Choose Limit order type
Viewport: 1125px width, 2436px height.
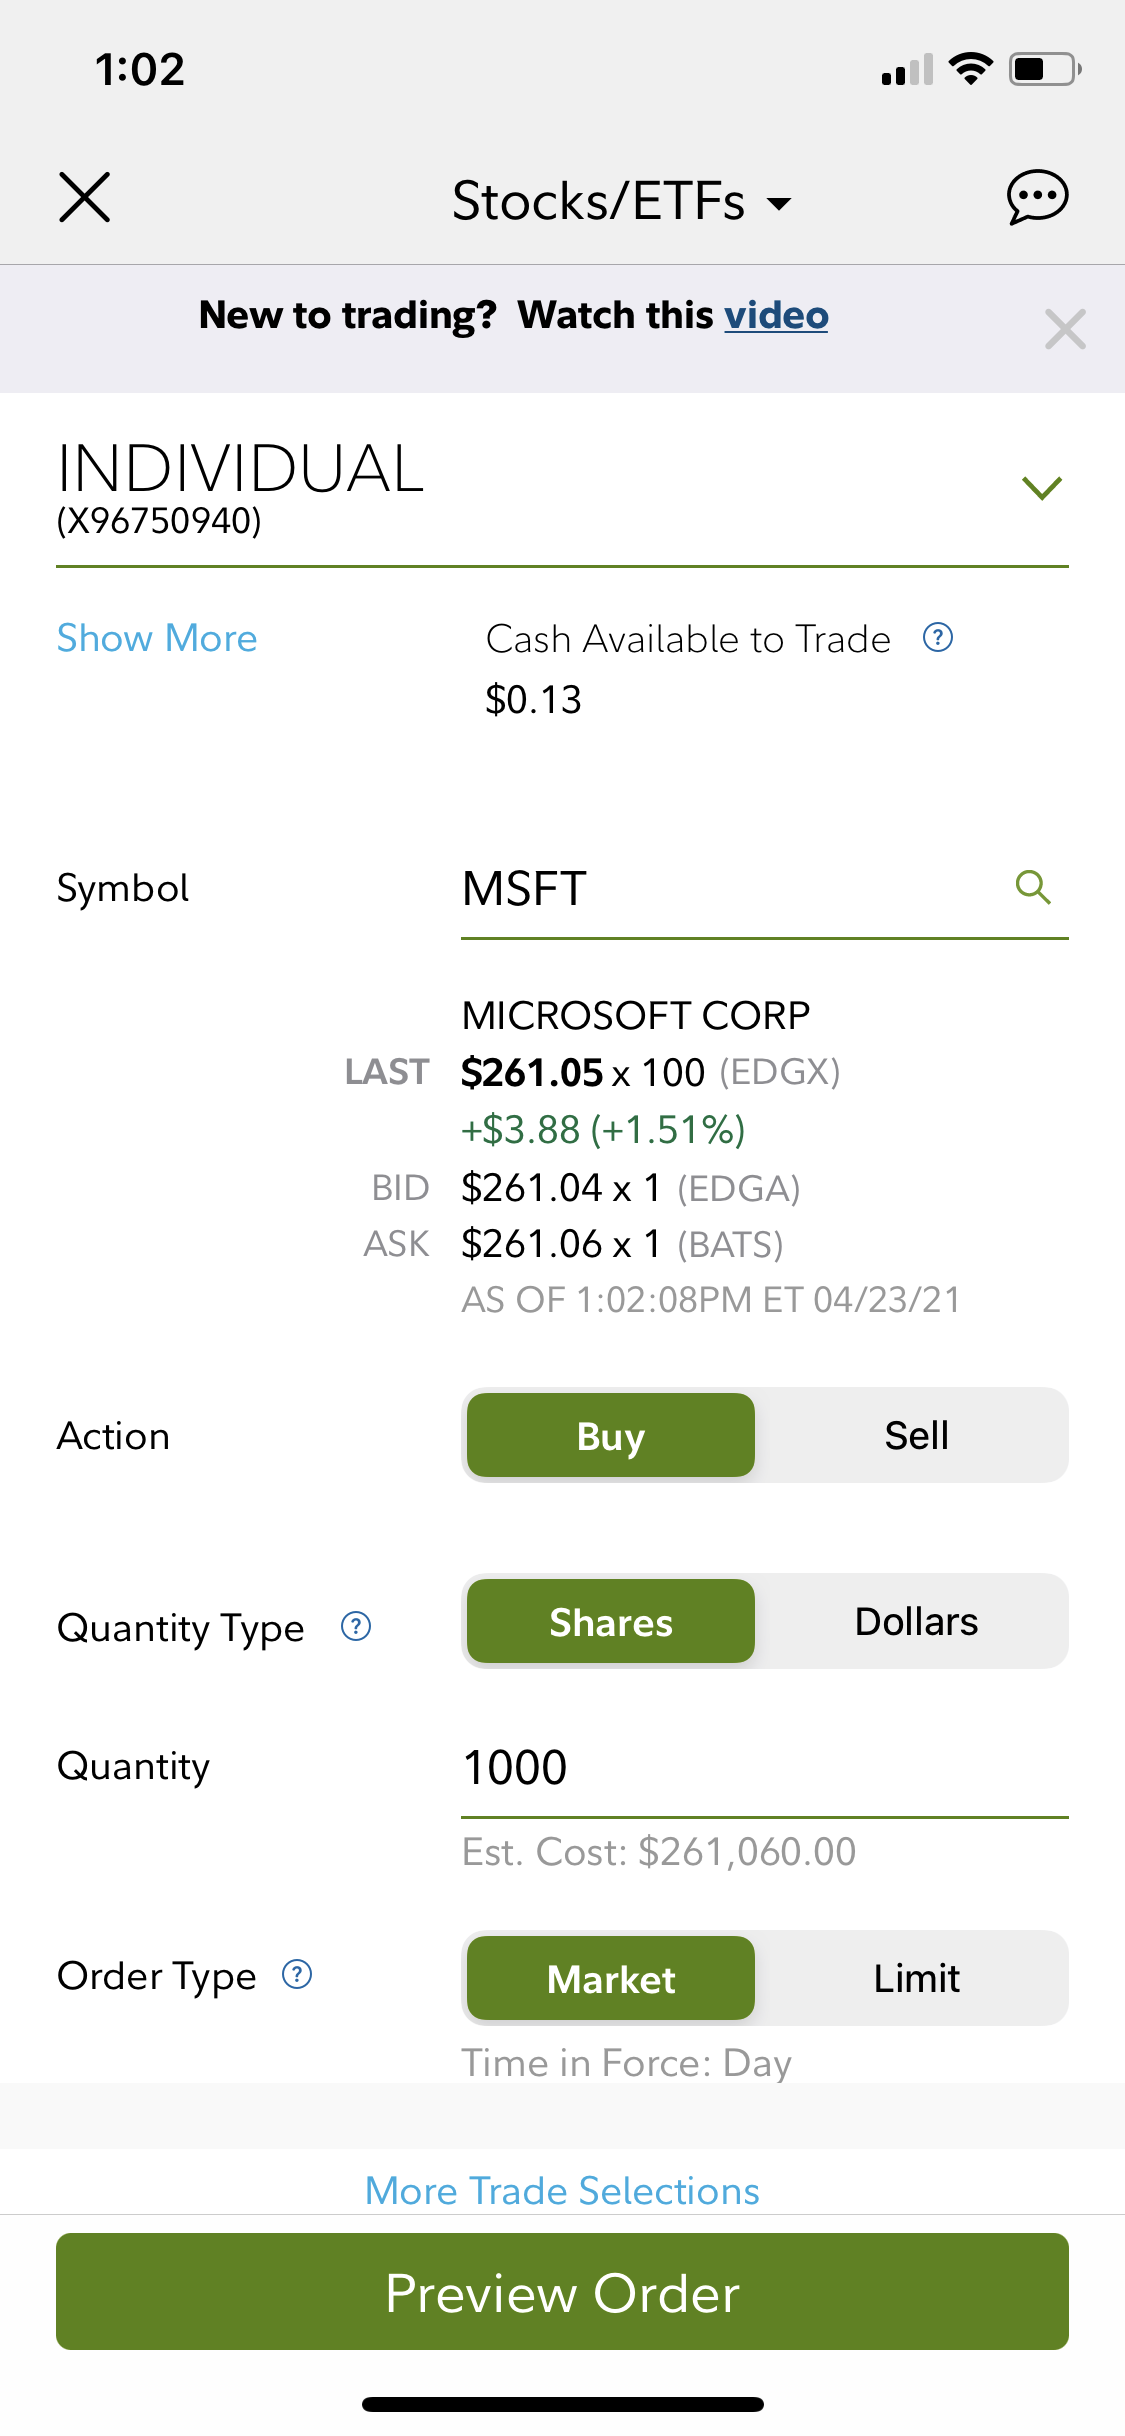click(916, 1978)
